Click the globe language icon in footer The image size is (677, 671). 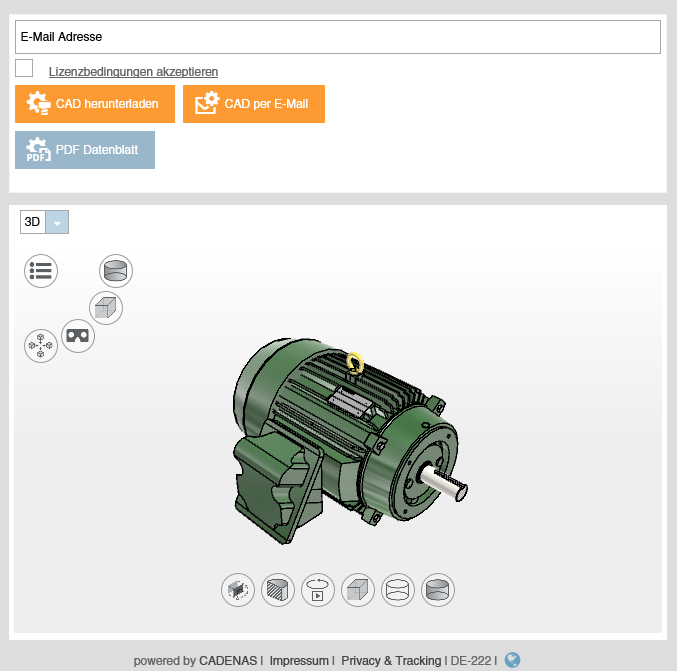[x=513, y=660]
